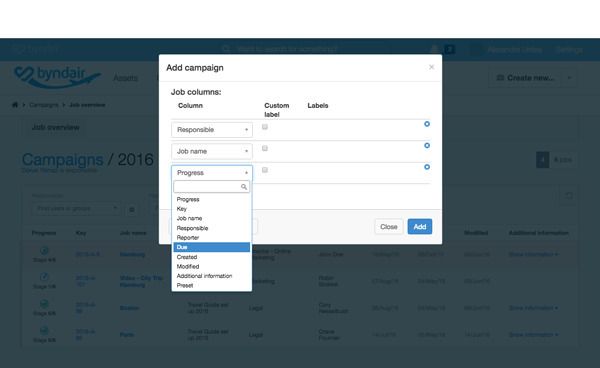600x368 pixels.
Task: Click progress icon of Hamburg row
Action: (x=44, y=250)
